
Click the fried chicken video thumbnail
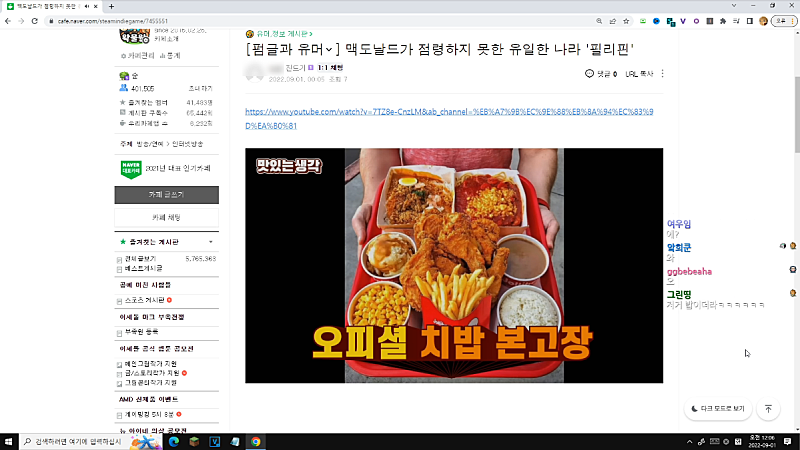454,265
